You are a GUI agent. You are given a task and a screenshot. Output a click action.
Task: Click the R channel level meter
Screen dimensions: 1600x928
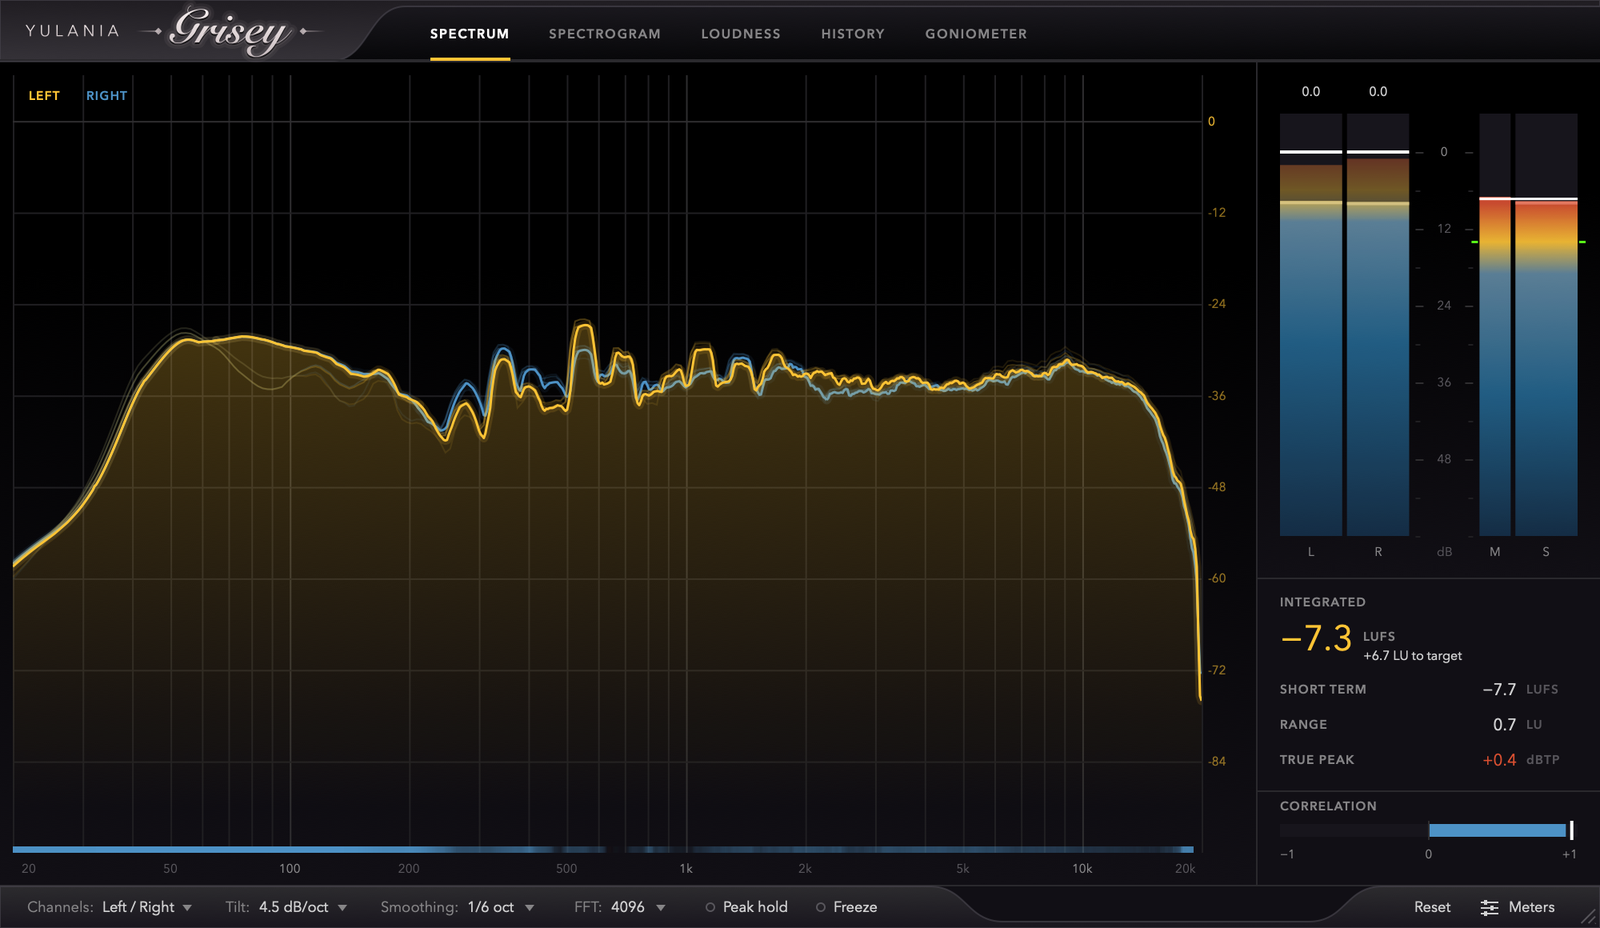[x=1378, y=324]
